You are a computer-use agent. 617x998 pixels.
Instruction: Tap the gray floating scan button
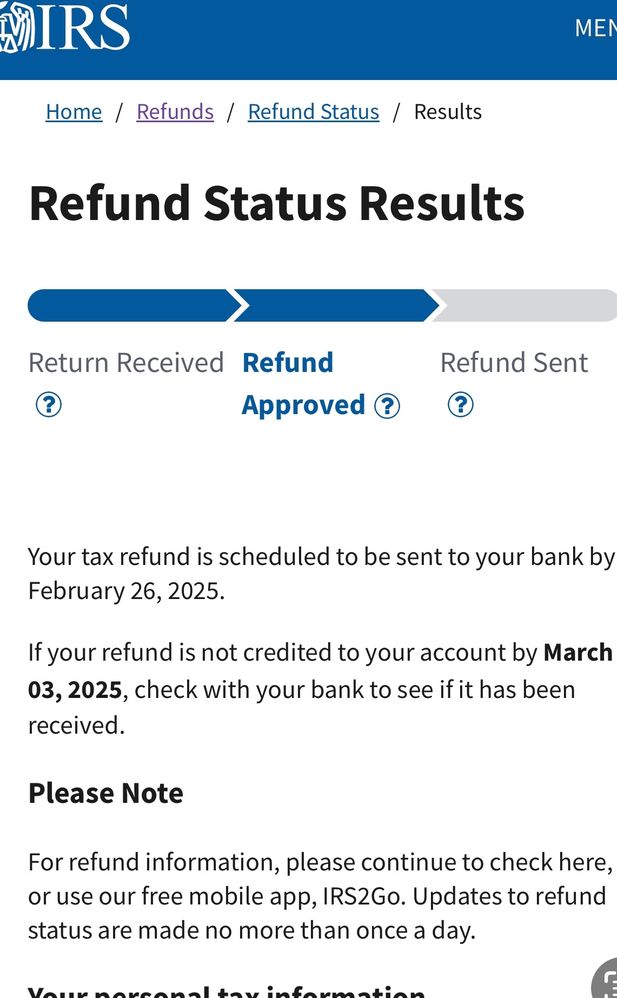click(606, 982)
